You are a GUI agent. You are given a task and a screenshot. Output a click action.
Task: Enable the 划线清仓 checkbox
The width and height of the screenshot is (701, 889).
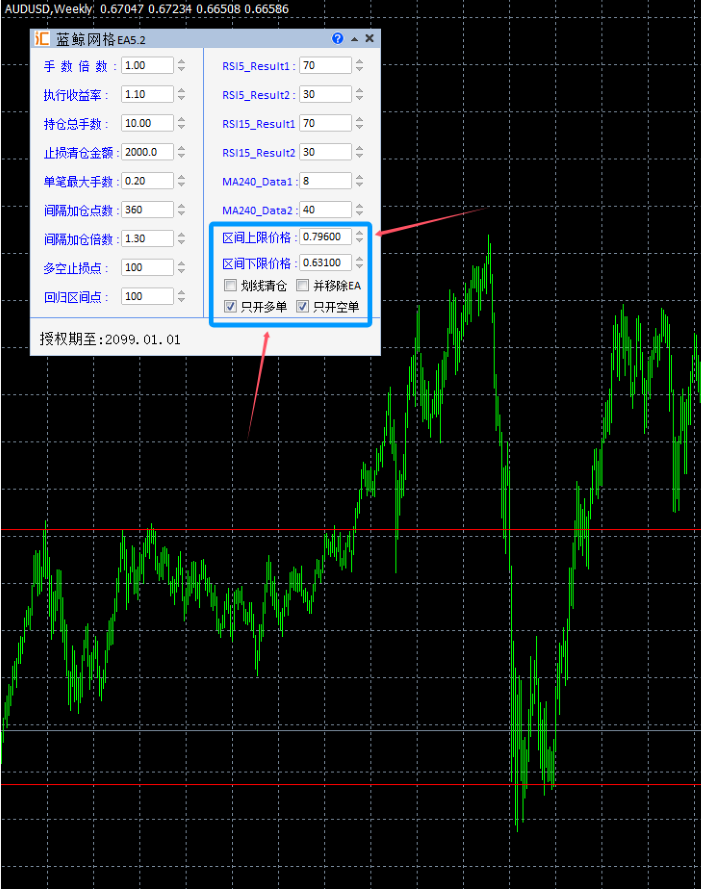231,286
